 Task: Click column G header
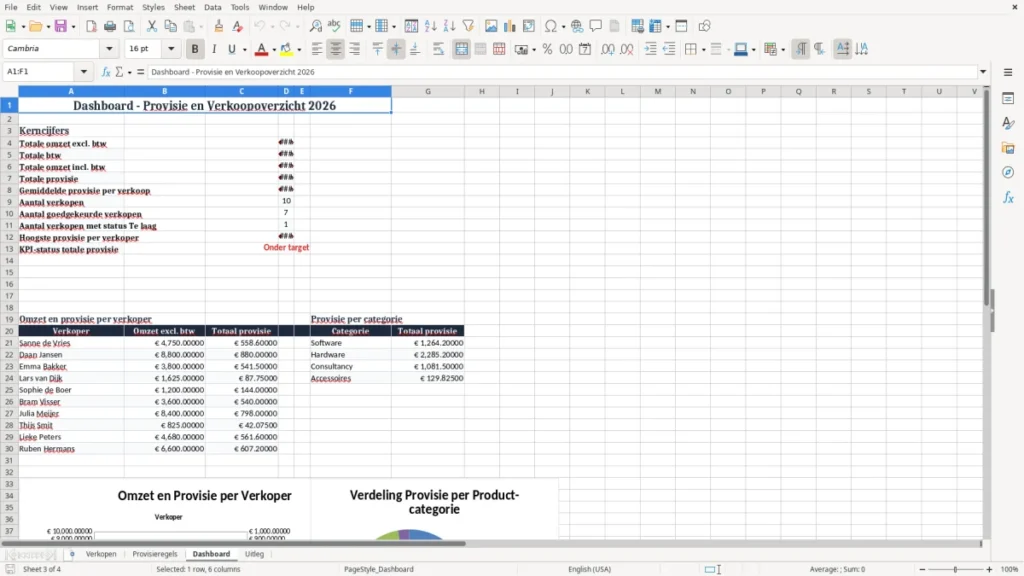(x=428, y=91)
